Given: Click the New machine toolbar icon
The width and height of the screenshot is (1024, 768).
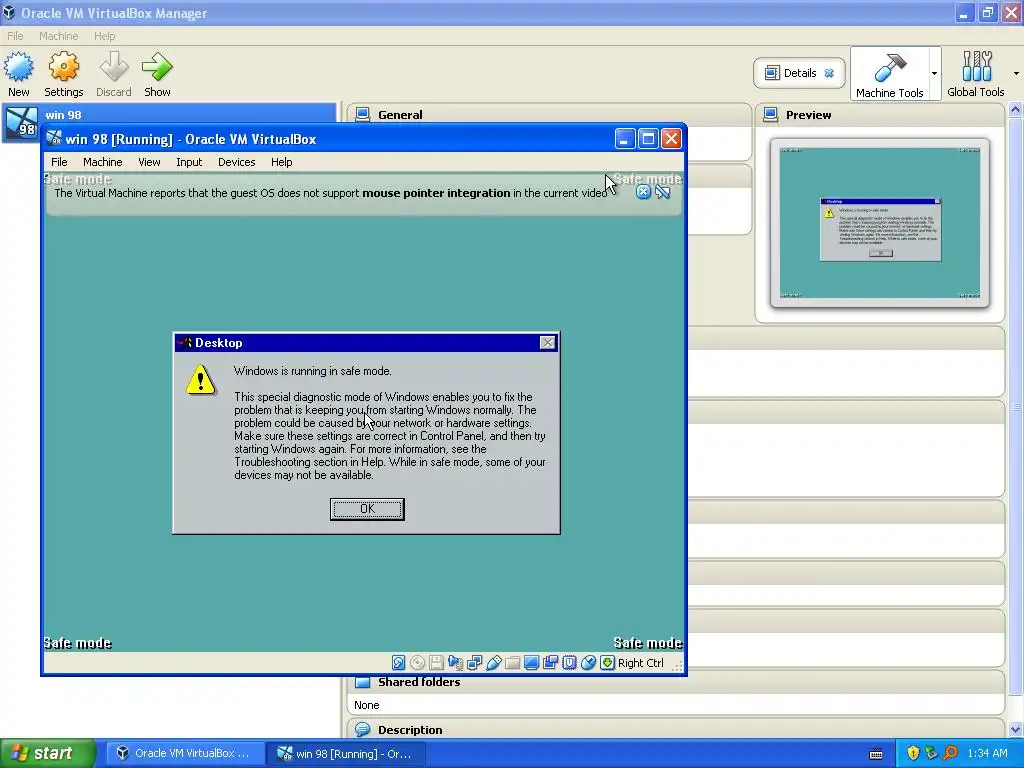Looking at the screenshot, I should [x=18, y=74].
